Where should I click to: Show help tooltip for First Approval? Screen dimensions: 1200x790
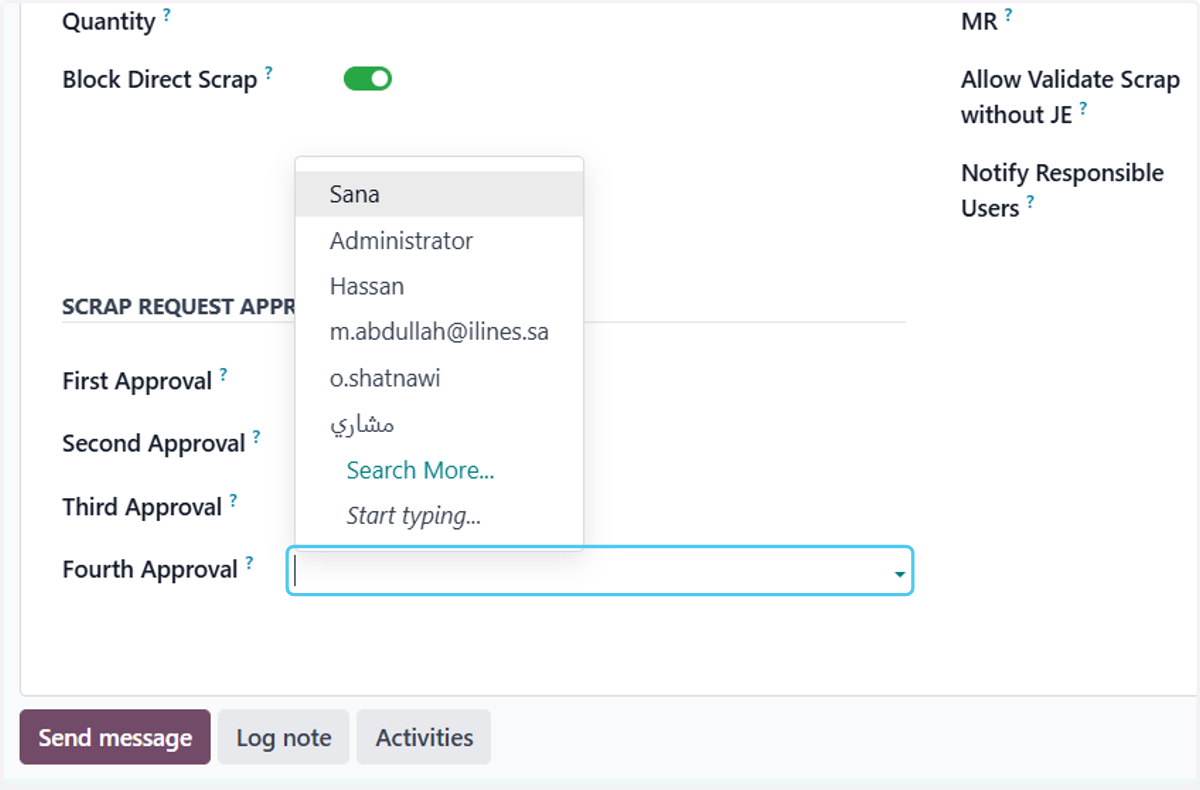(x=223, y=375)
